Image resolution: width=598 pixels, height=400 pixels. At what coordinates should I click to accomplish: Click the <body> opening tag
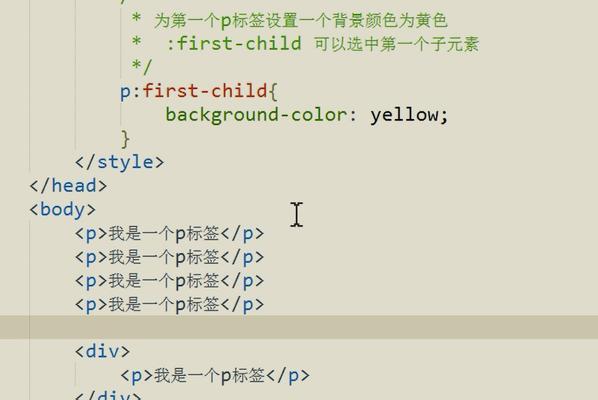tap(62, 210)
